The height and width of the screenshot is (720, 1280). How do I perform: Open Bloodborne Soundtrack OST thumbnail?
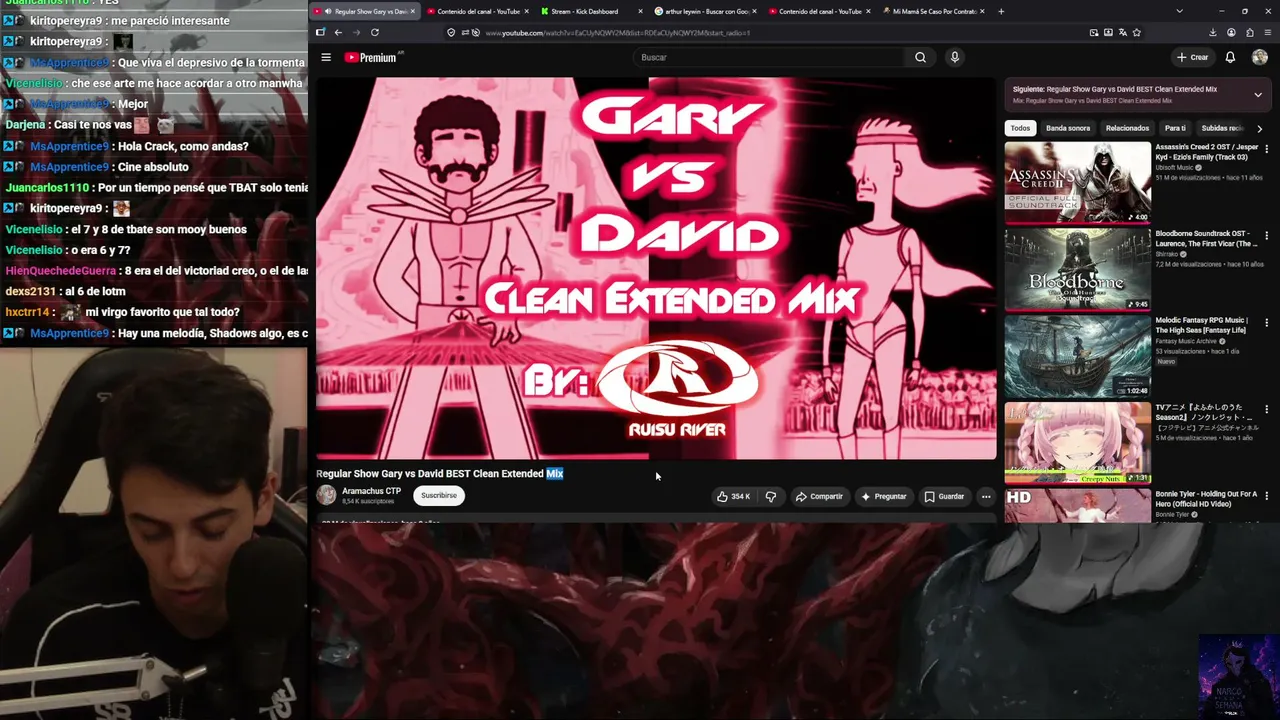[x=1078, y=269]
